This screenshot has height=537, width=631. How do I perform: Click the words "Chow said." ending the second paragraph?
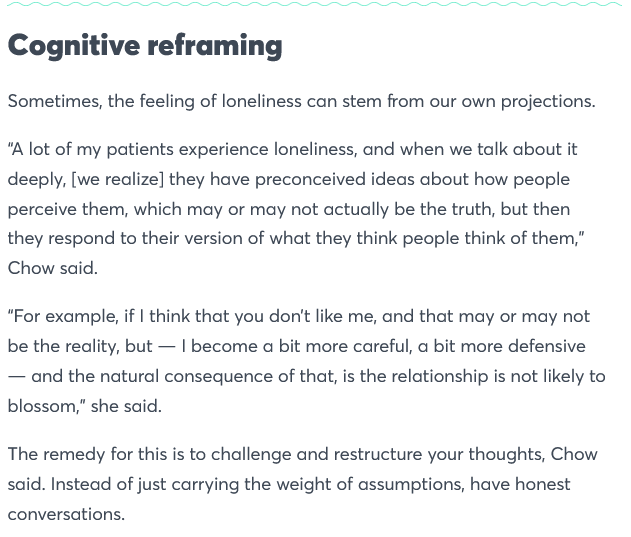point(53,269)
